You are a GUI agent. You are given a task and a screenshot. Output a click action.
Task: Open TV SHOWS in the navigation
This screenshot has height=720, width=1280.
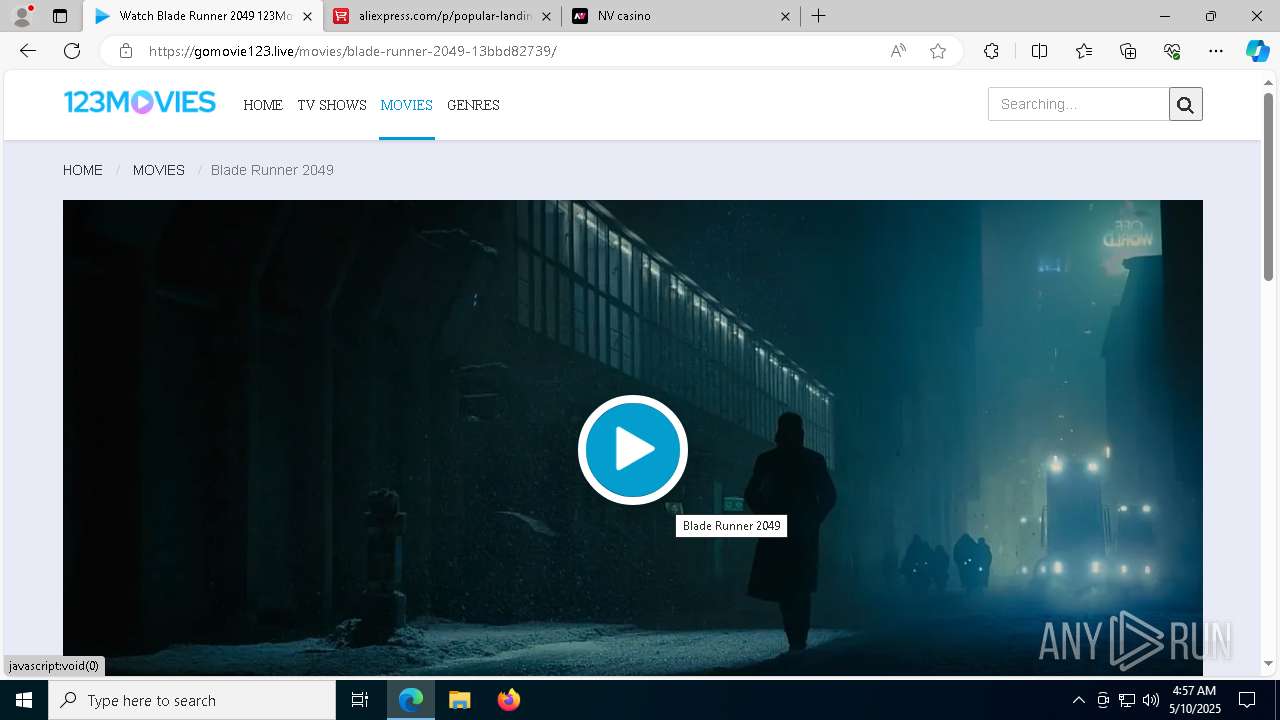(x=332, y=105)
